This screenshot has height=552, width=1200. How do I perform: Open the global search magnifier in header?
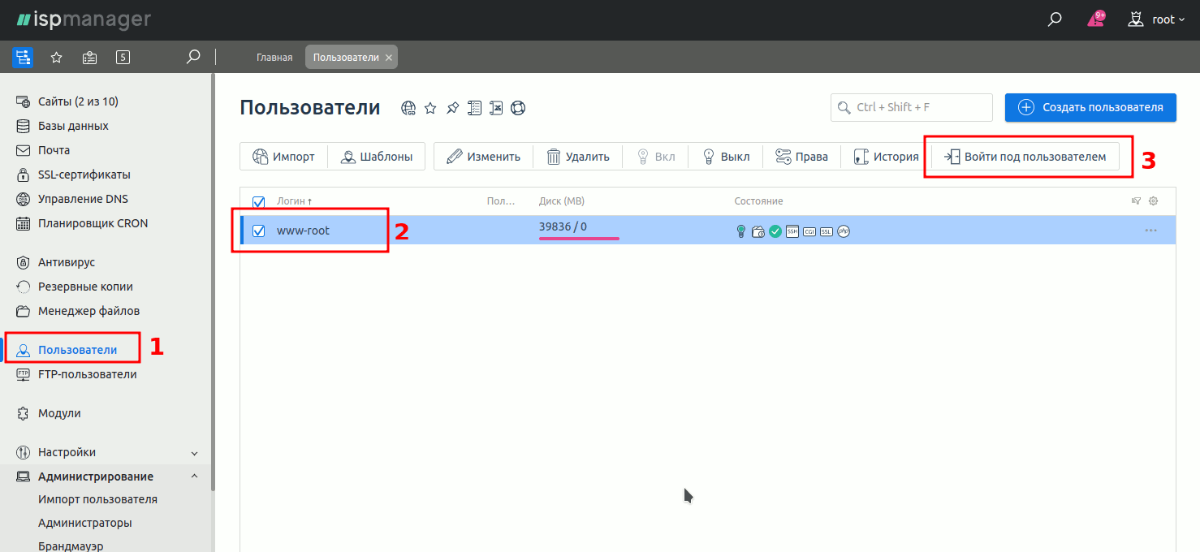point(1054,19)
